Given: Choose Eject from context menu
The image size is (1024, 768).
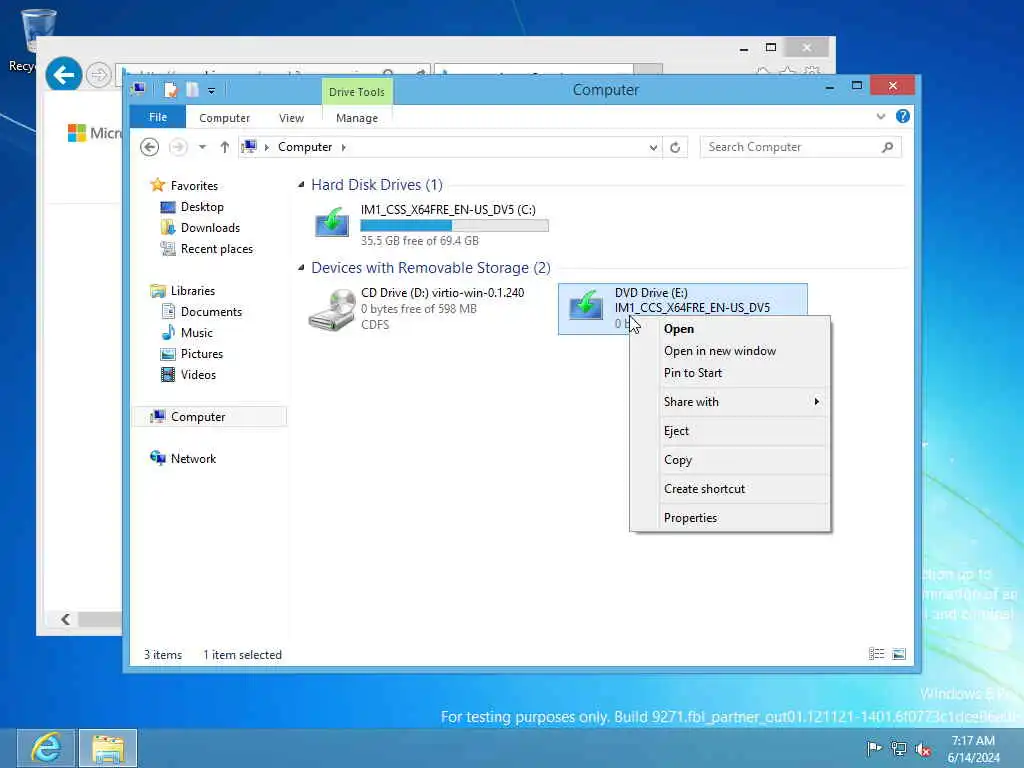Looking at the screenshot, I should pos(730,431).
